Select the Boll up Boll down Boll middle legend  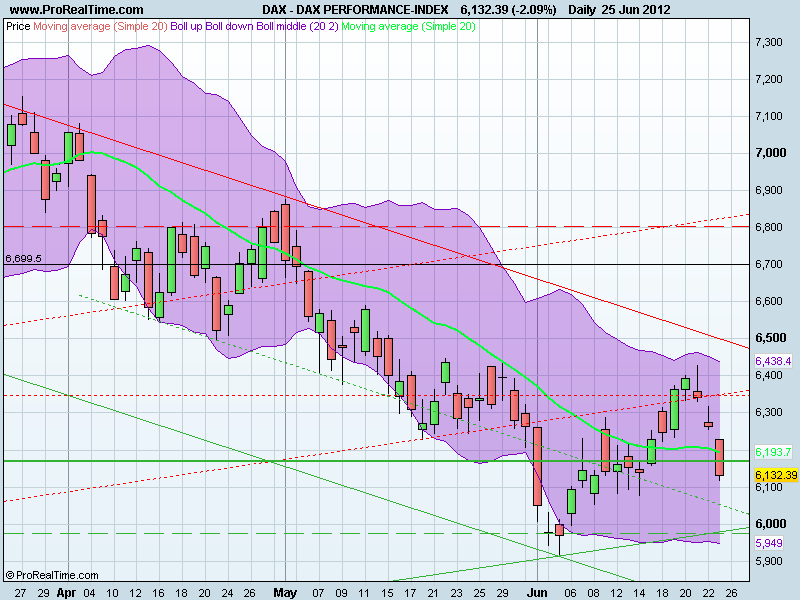[254, 26]
